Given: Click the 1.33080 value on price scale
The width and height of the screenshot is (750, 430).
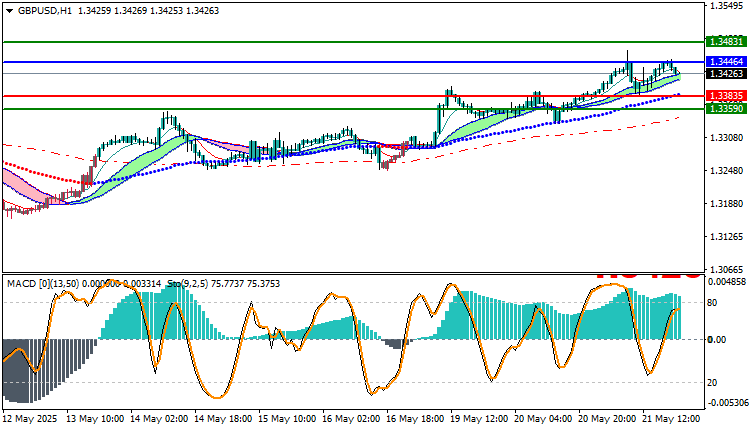Looking at the screenshot, I should (x=725, y=137).
